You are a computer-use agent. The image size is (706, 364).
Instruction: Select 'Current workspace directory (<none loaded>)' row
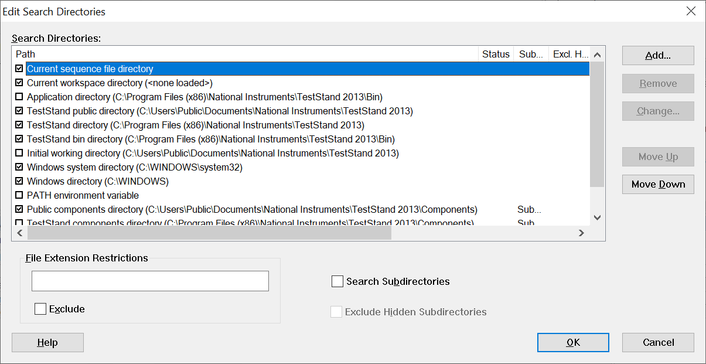point(120,83)
